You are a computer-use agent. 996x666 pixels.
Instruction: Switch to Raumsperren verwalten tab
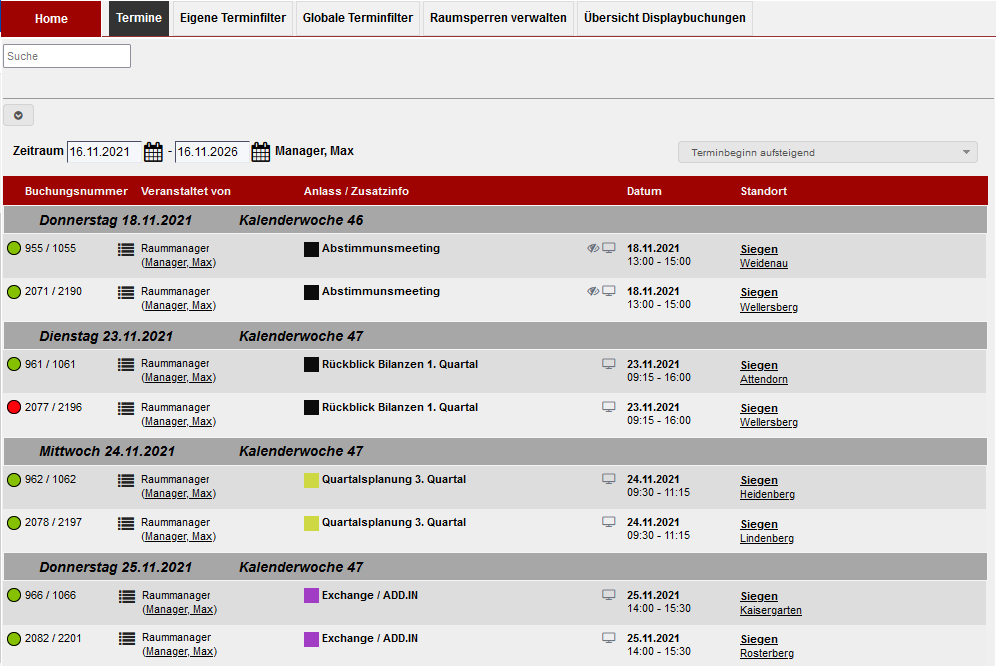click(x=498, y=18)
